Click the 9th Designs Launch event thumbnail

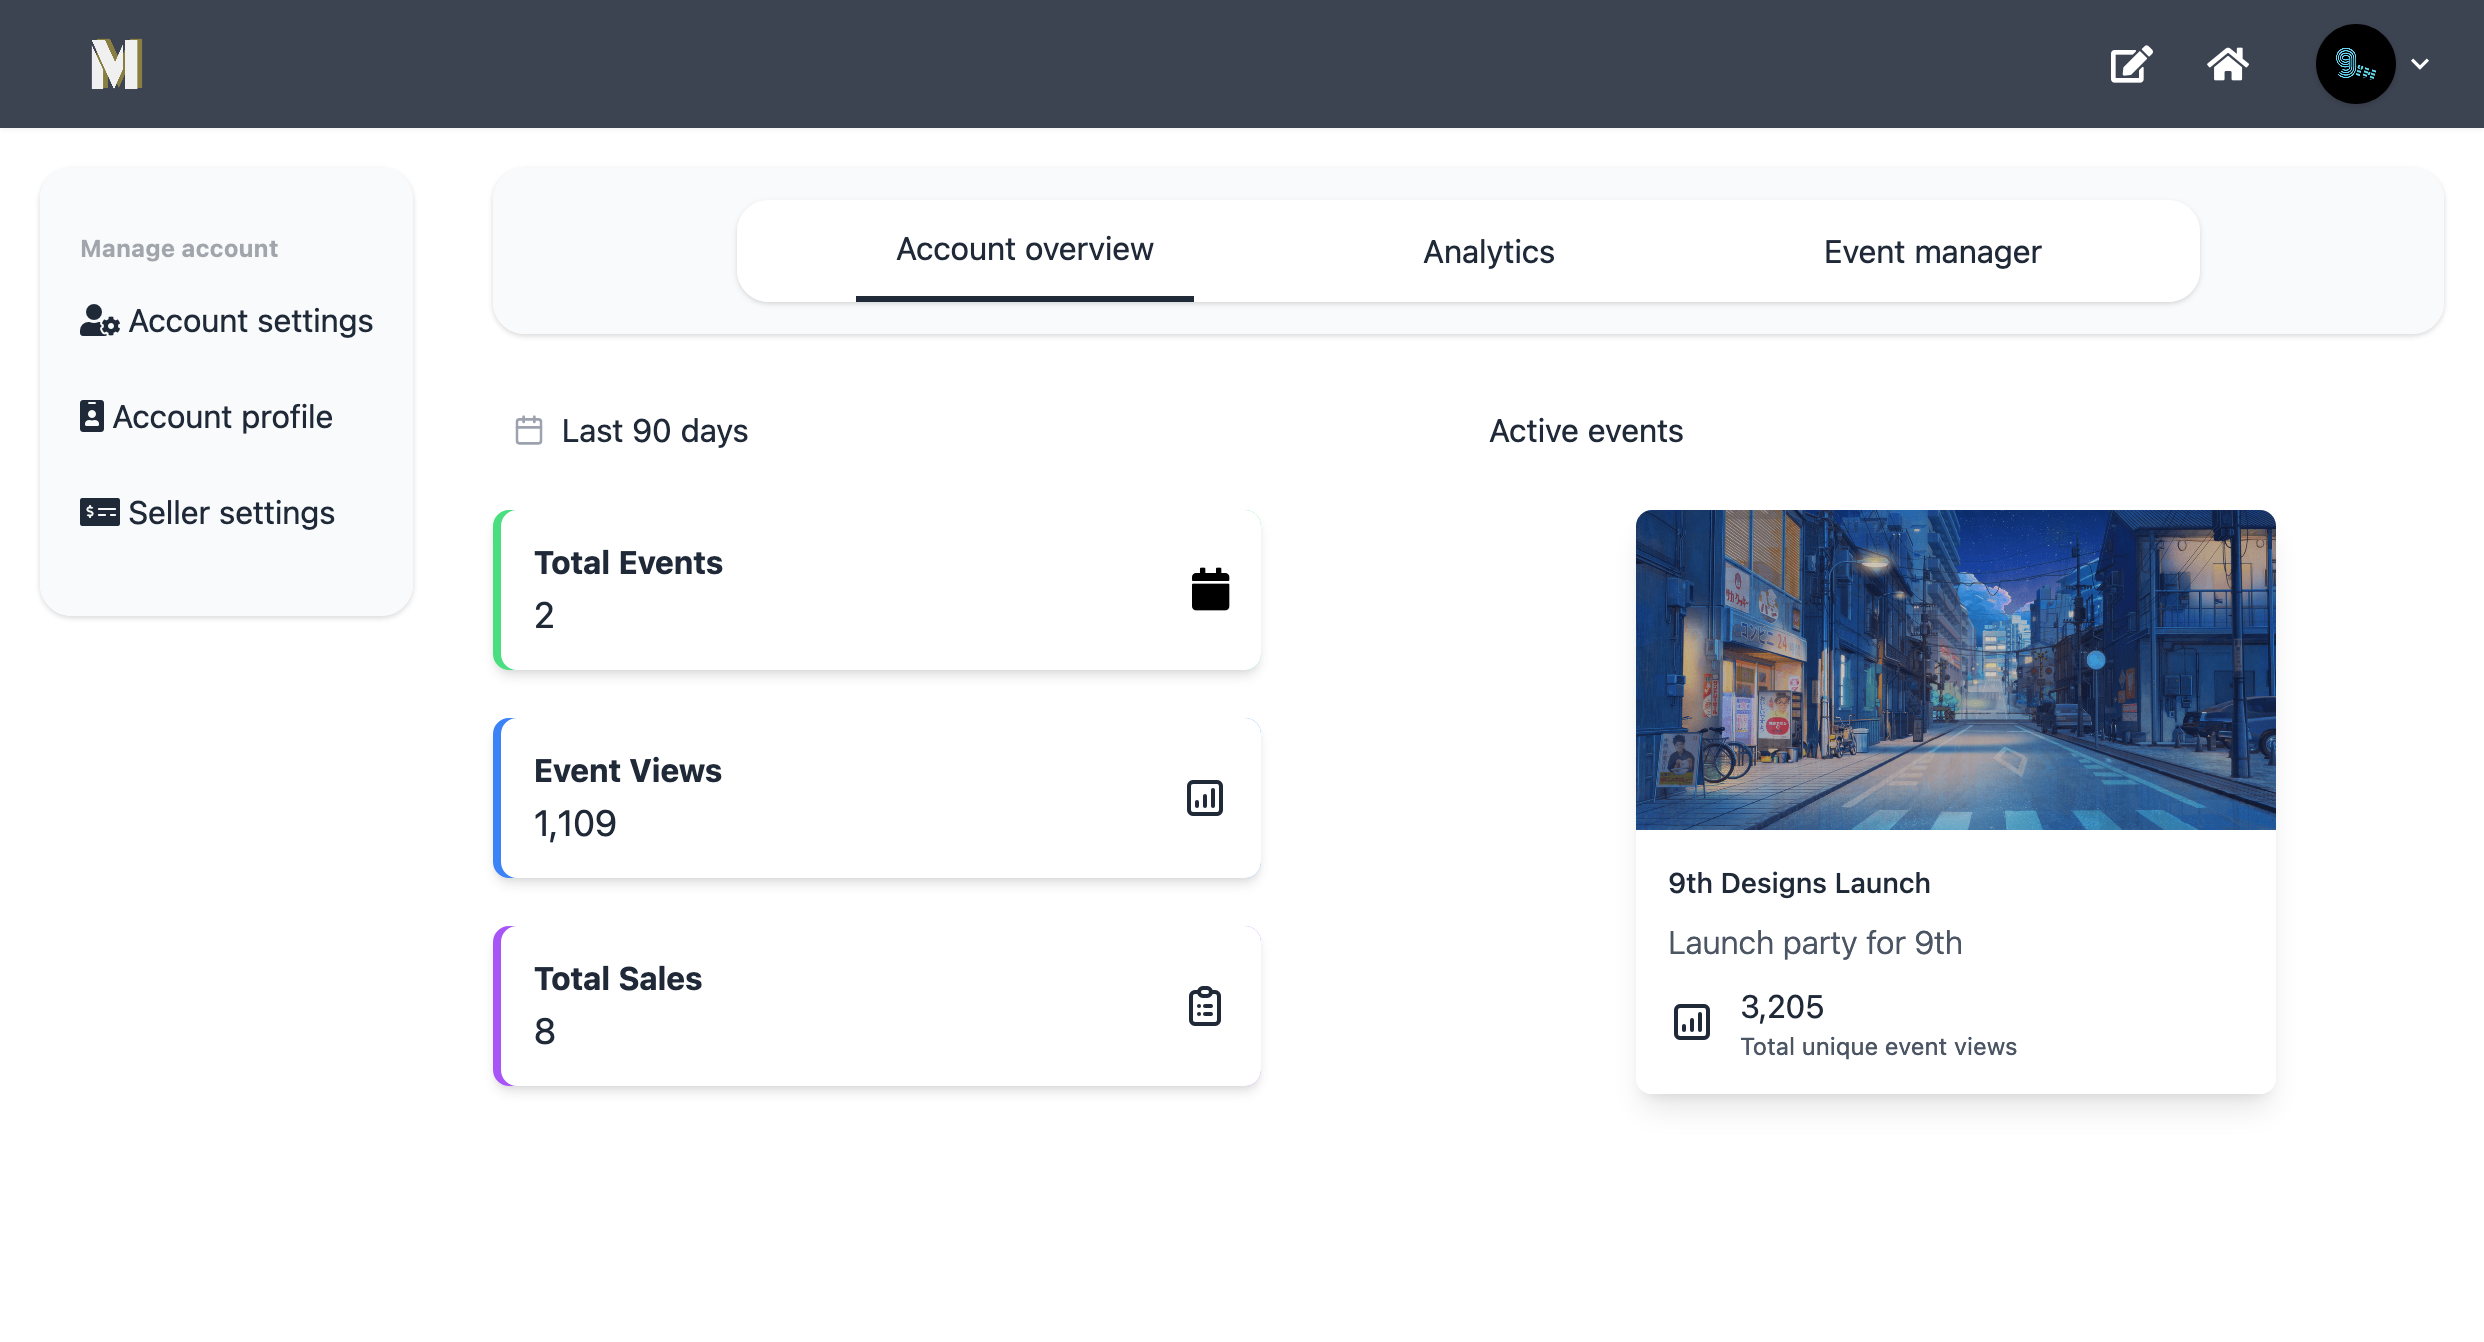1955,669
